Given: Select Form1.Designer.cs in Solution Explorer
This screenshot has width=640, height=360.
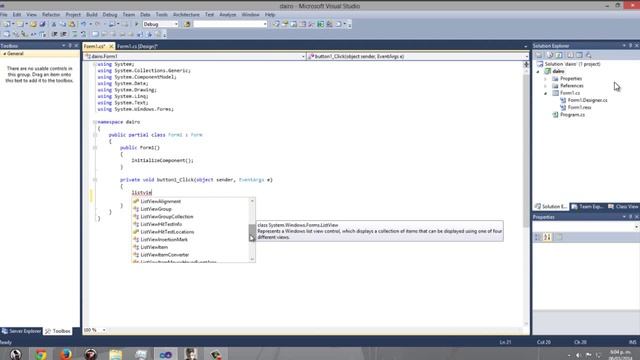Looking at the screenshot, I should [x=587, y=100].
